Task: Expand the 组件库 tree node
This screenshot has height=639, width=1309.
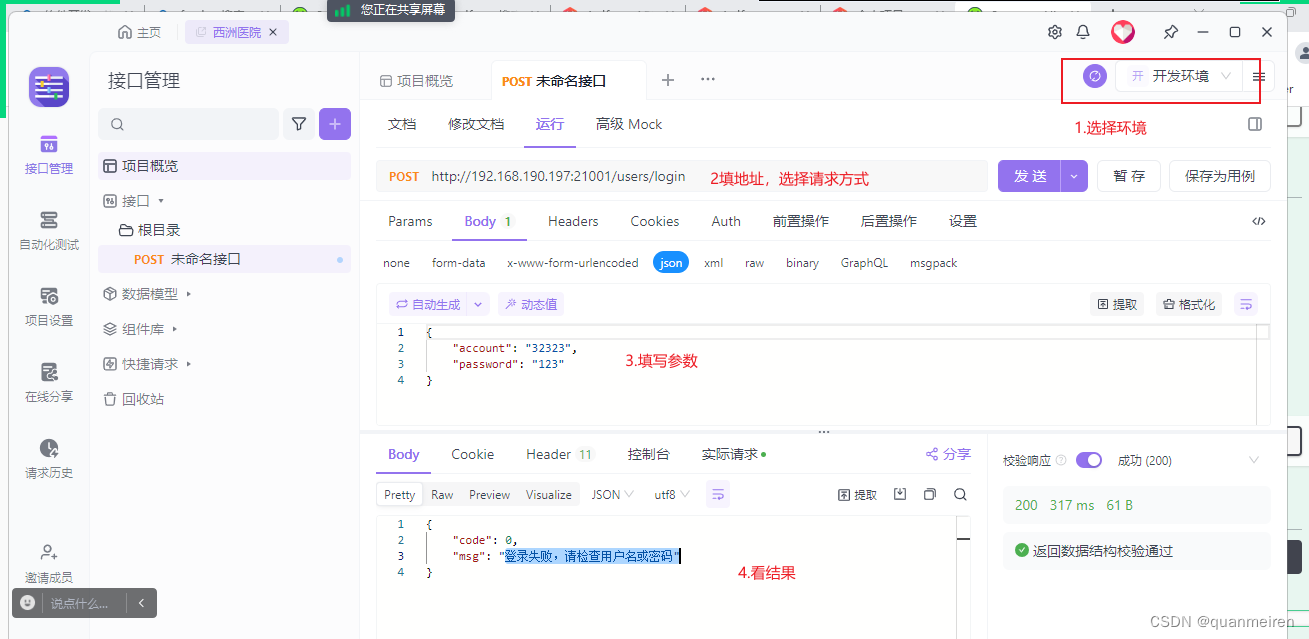Action: tap(174, 329)
